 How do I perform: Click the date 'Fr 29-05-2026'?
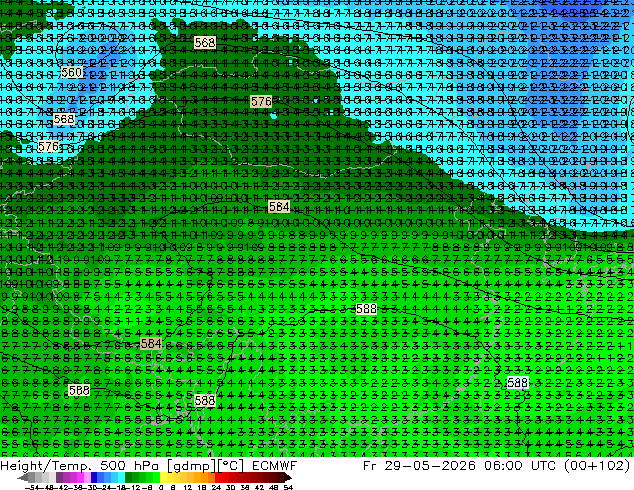point(419,466)
